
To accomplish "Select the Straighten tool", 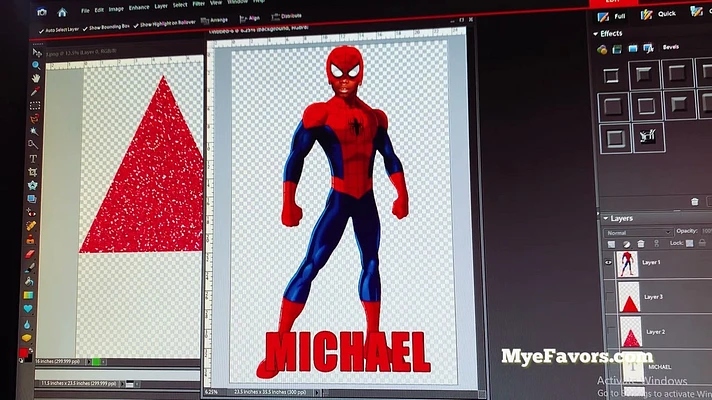I will pyautogui.click(x=32, y=199).
